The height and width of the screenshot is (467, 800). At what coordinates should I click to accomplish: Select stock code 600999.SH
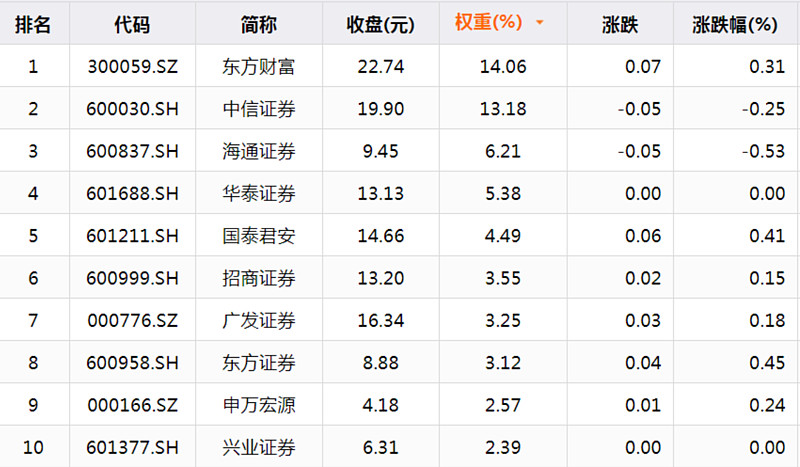coord(133,279)
